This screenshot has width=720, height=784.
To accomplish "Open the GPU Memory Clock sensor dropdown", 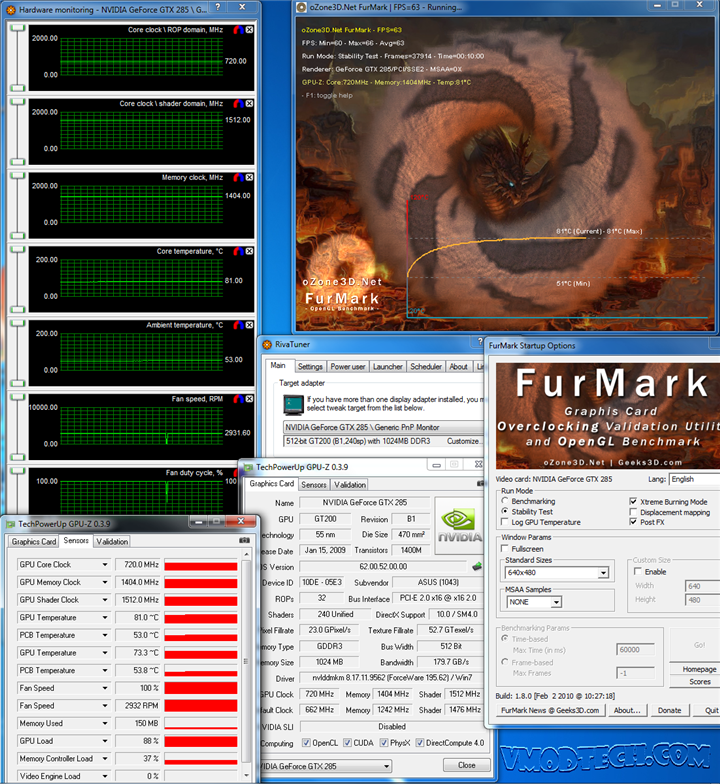I will (104, 582).
